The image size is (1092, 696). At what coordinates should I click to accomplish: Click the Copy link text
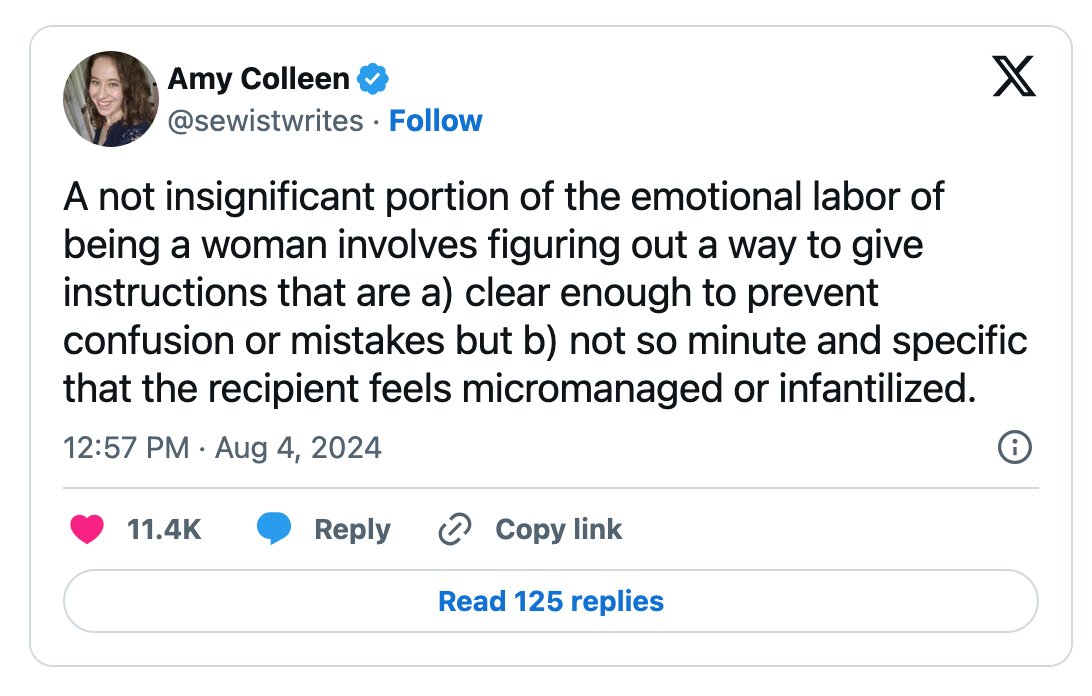(x=559, y=530)
